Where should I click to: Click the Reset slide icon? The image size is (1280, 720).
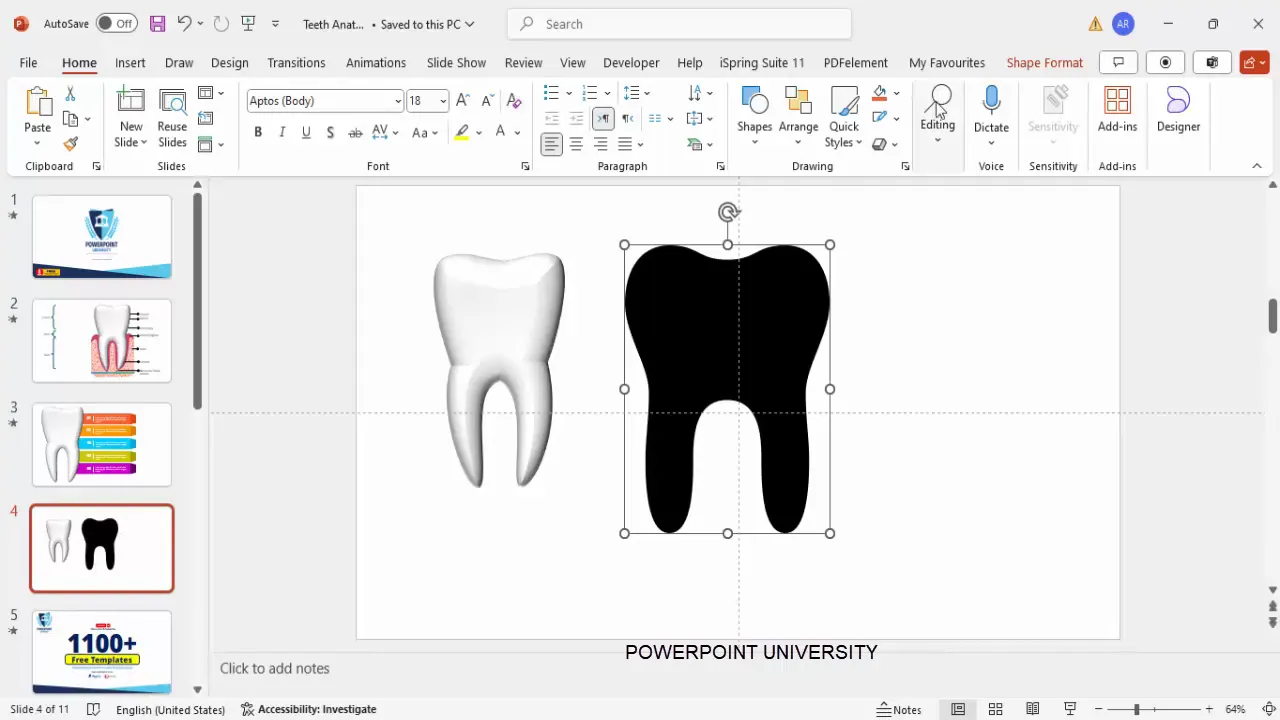[205, 119]
